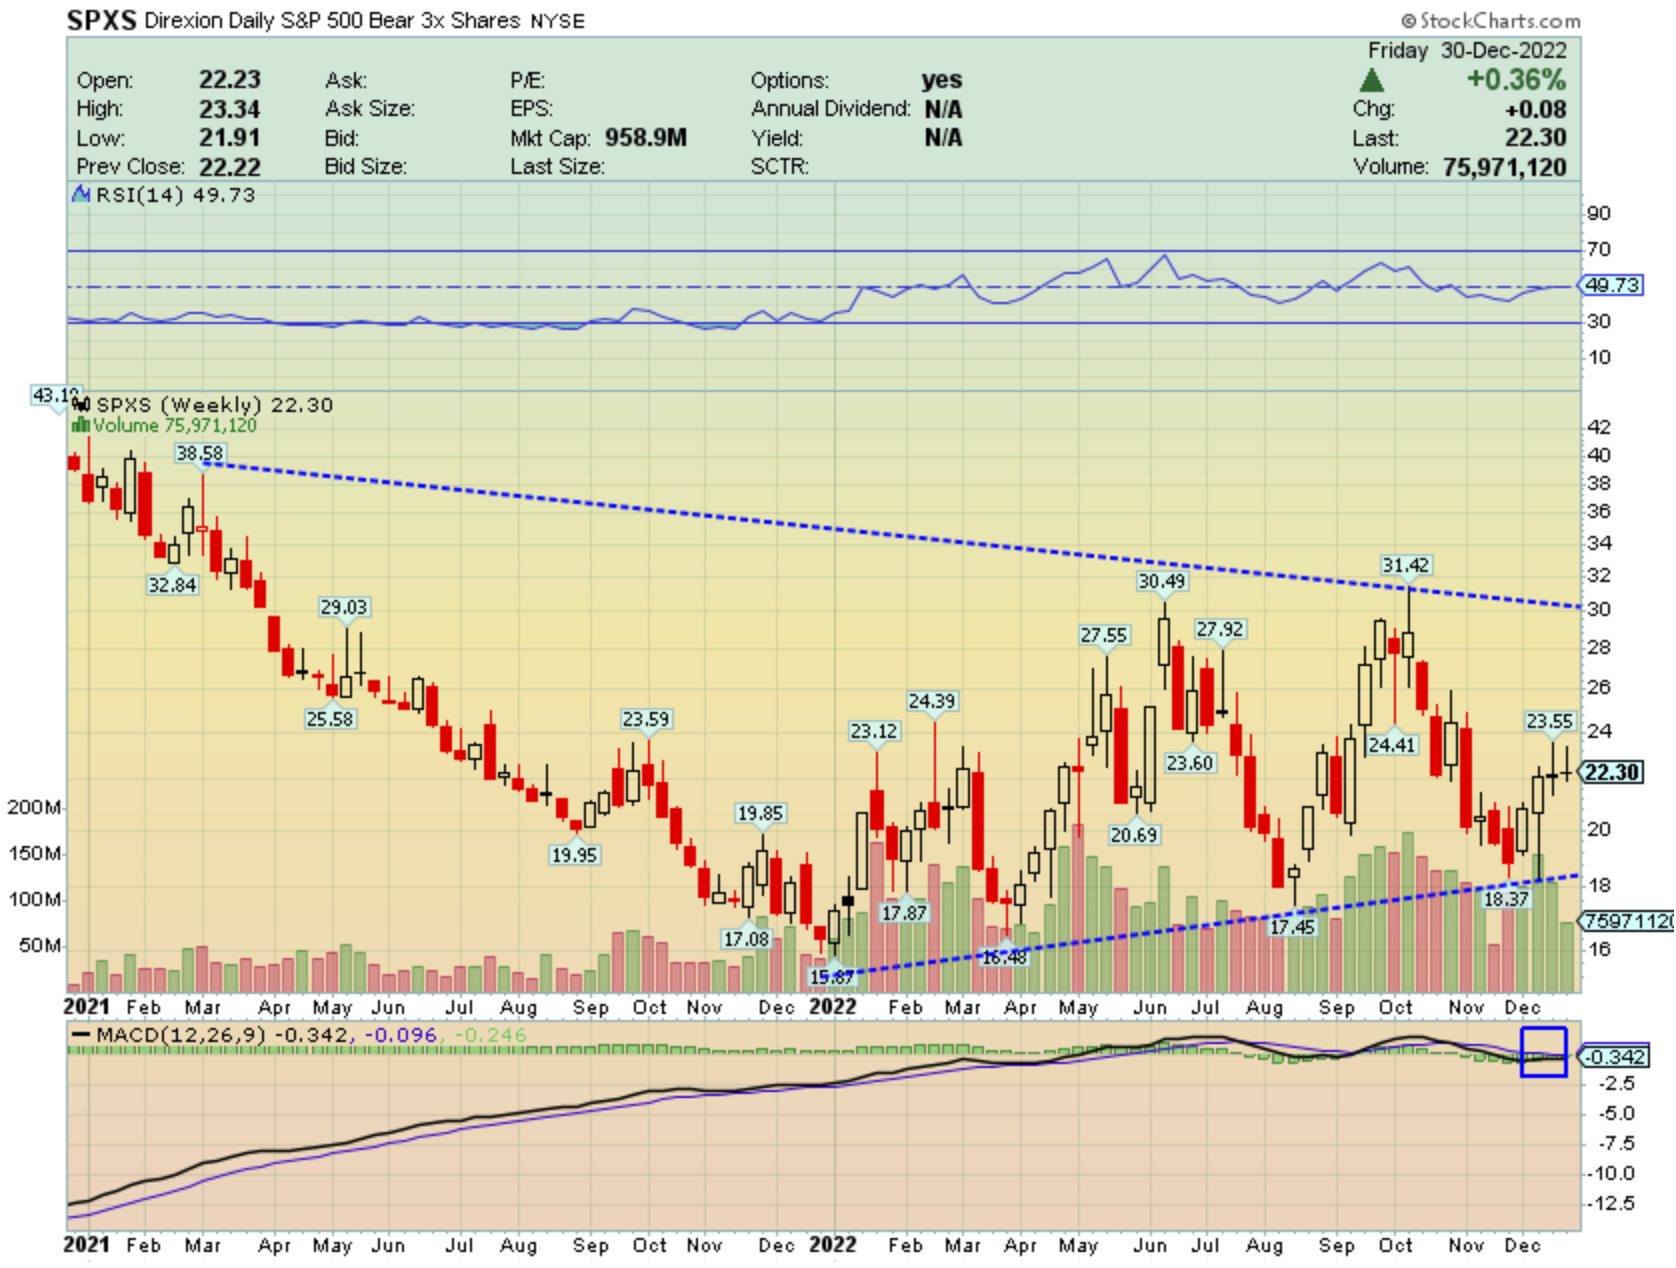Click the 22.30 last price tag on axis
1676x1268 pixels.
click(x=1611, y=772)
